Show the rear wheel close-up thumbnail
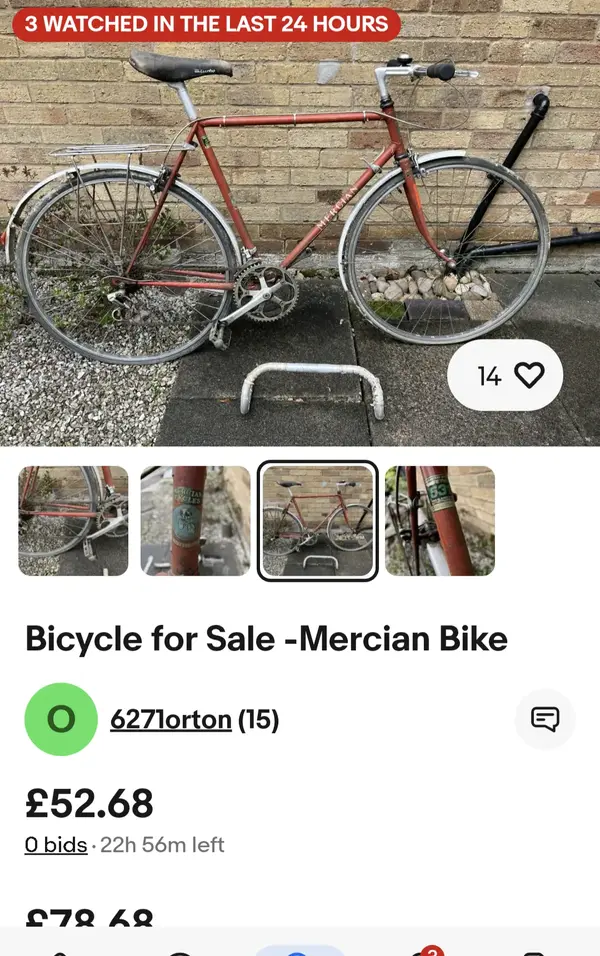Screen dimensions: 600x956 click(x=73, y=521)
